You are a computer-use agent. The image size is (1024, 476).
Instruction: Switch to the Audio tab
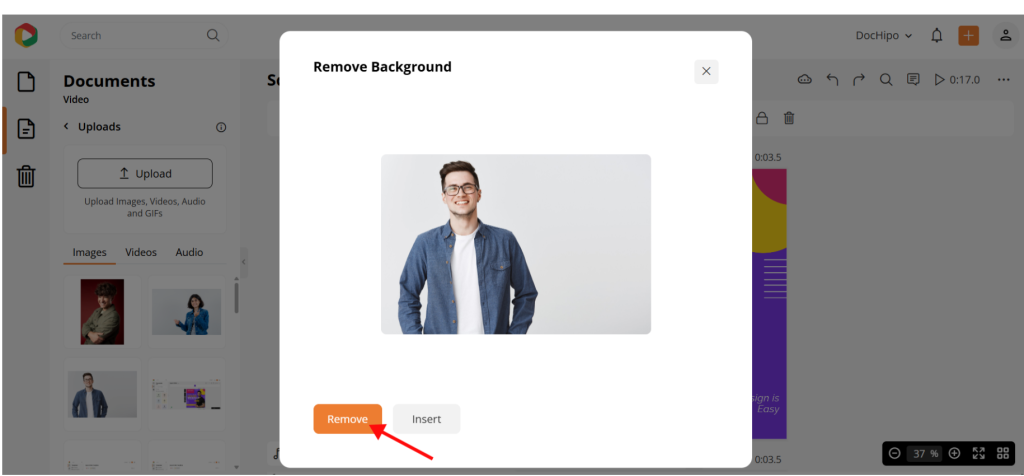(189, 252)
